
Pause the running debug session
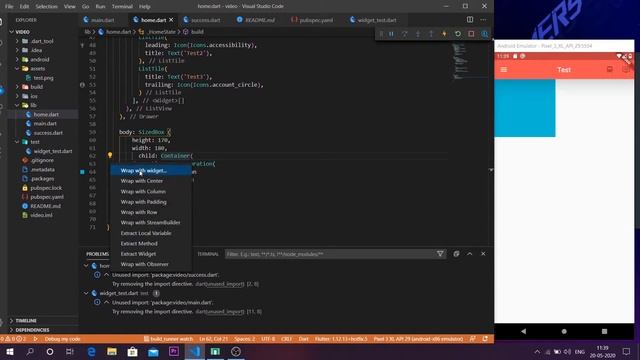click(x=391, y=34)
